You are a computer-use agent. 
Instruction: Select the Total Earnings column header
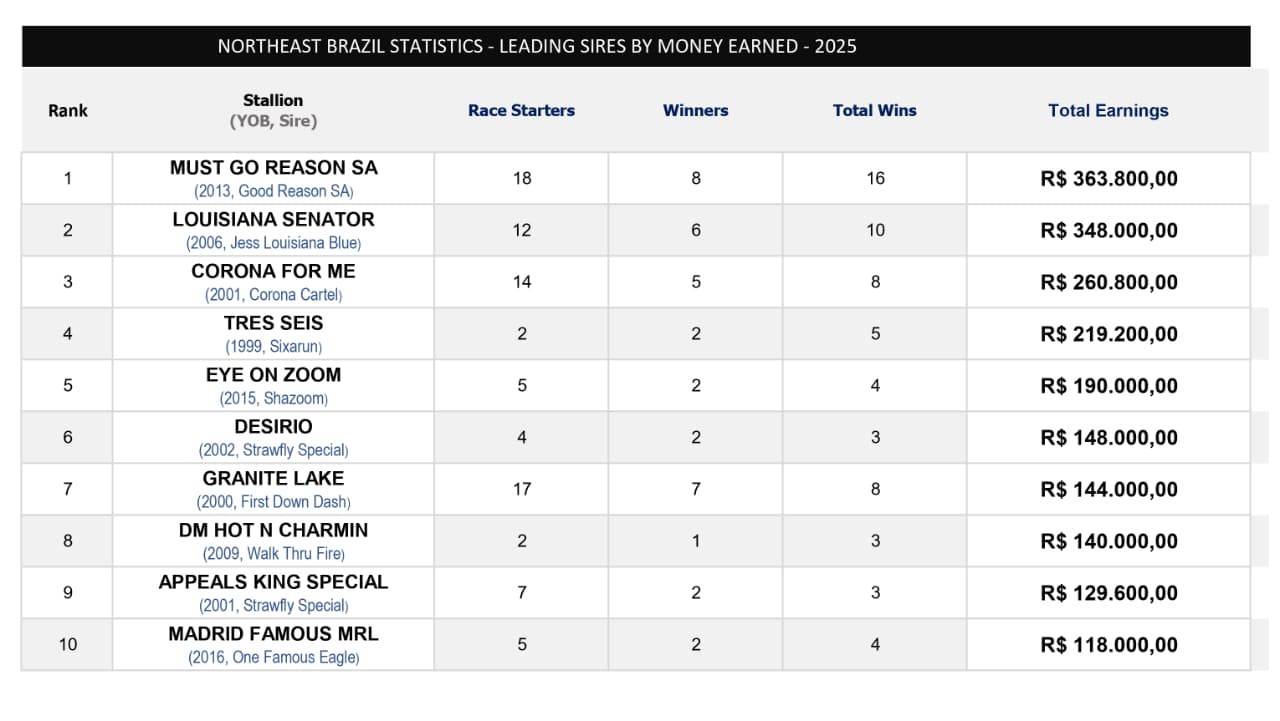tap(1108, 111)
